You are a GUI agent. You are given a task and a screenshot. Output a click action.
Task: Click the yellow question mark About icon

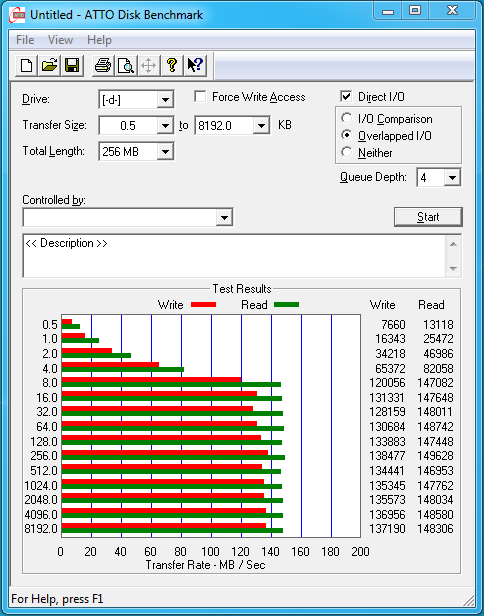(x=172, y=65)
